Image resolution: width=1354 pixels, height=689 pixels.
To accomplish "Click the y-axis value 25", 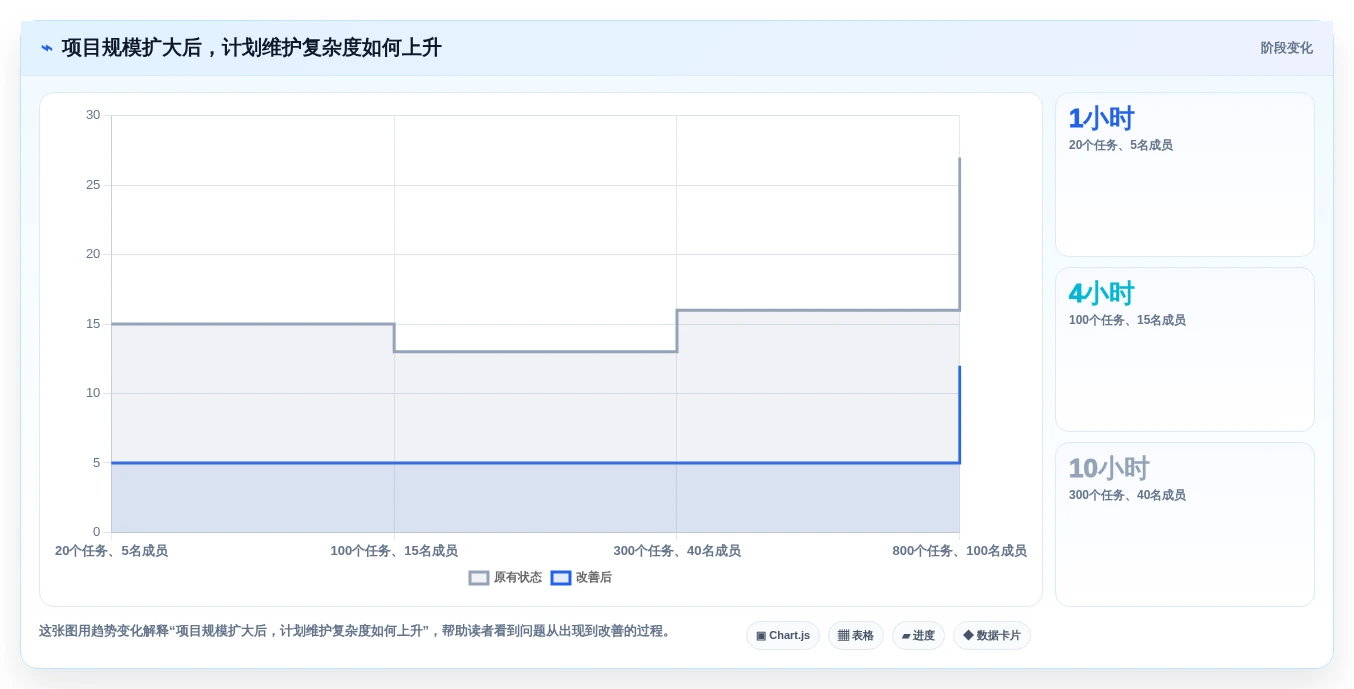I will pyautogui.click(x=93, y=185).
